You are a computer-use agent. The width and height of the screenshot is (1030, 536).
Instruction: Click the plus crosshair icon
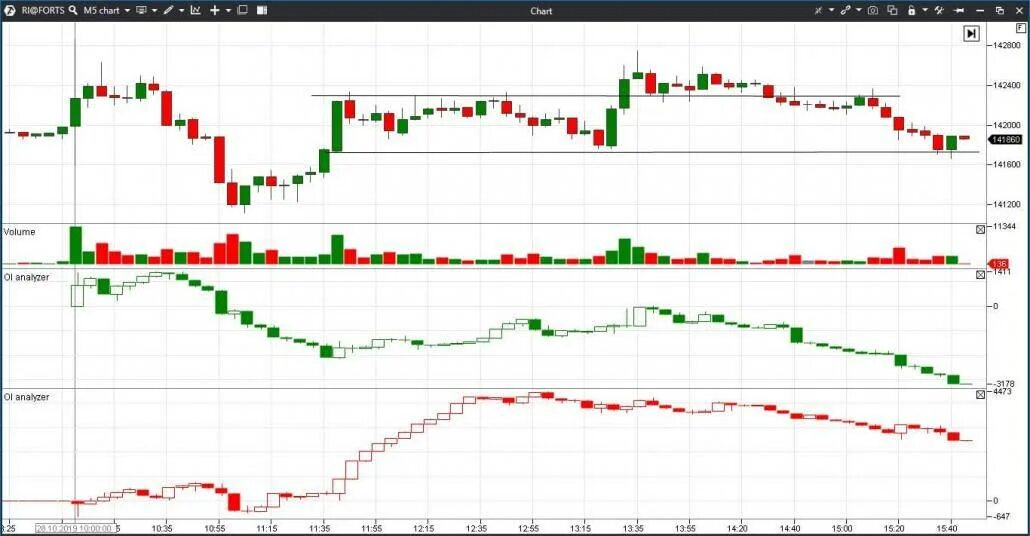[215, 11]
